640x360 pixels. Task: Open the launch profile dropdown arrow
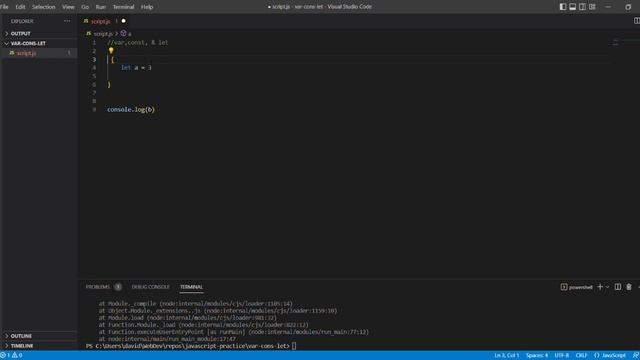click(607, 287)
